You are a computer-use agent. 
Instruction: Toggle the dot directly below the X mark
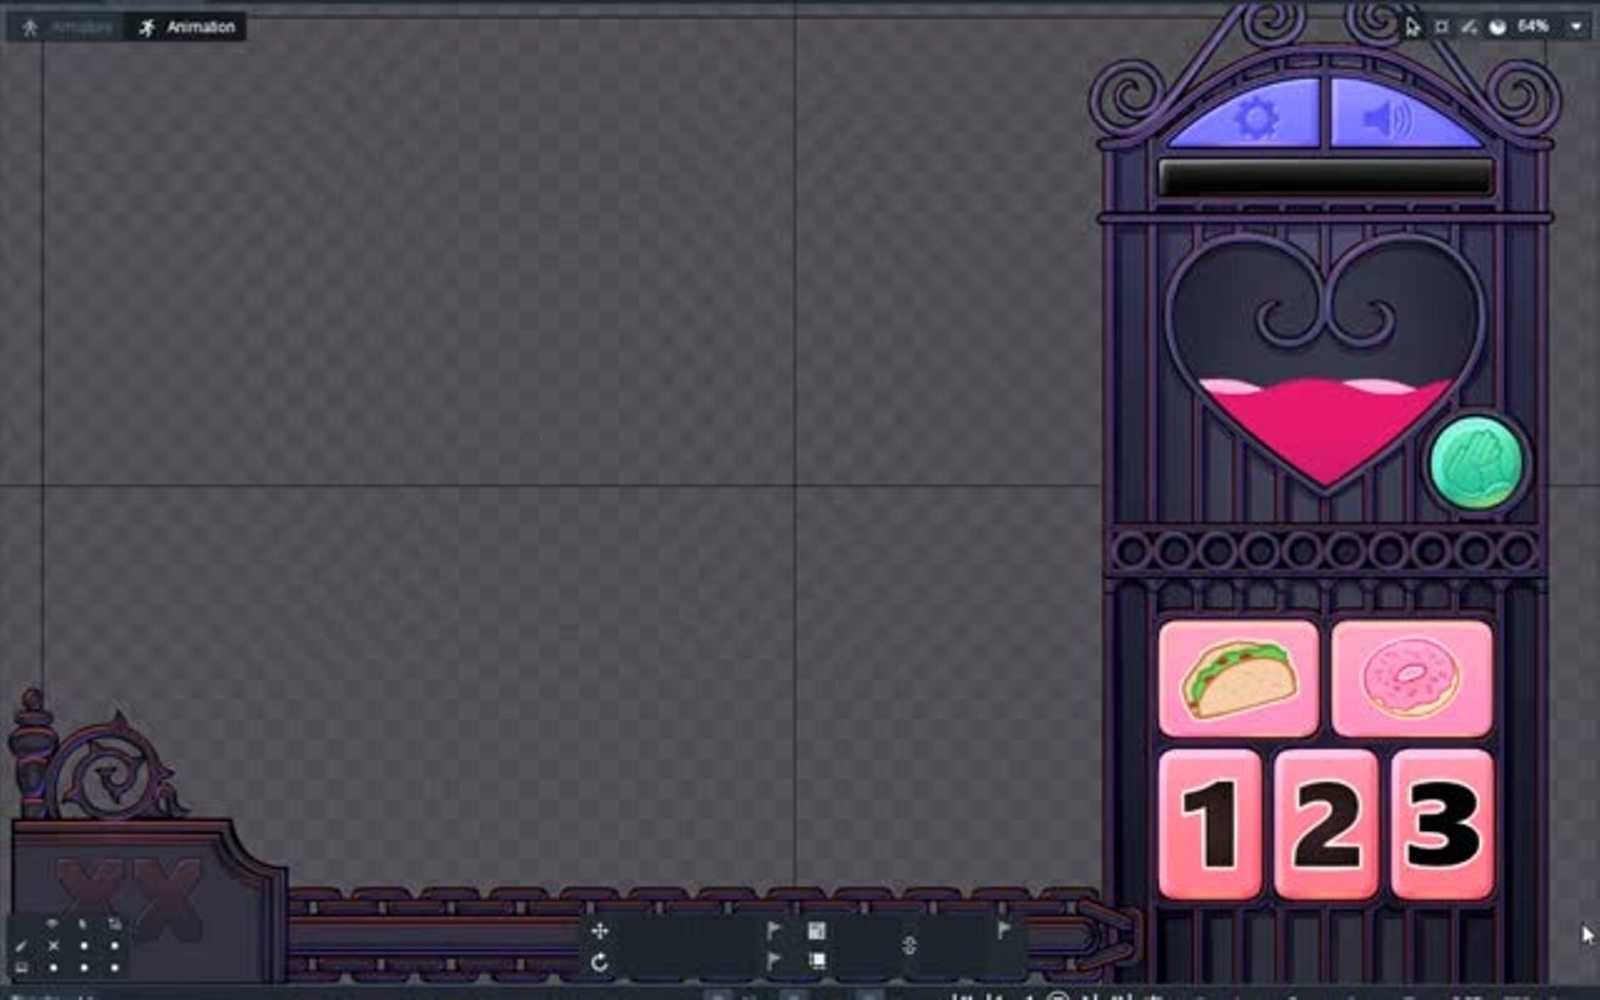53,967
